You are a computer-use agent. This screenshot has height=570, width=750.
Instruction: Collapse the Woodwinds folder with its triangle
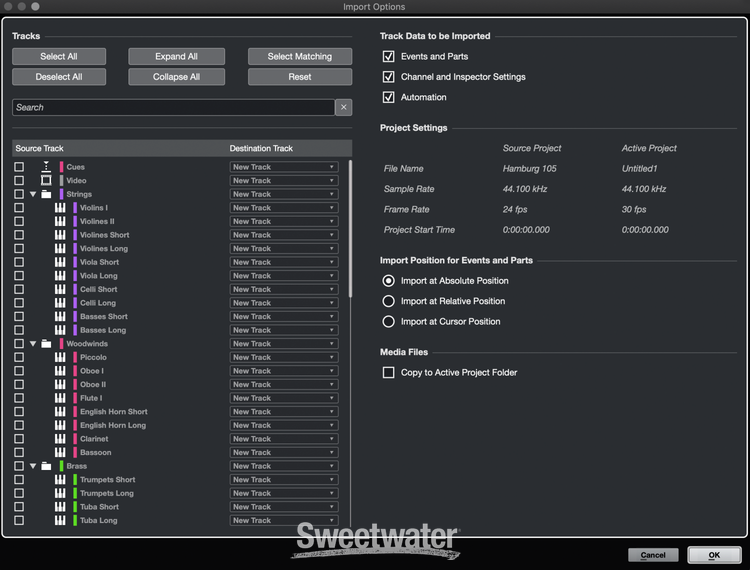[33, 344]
